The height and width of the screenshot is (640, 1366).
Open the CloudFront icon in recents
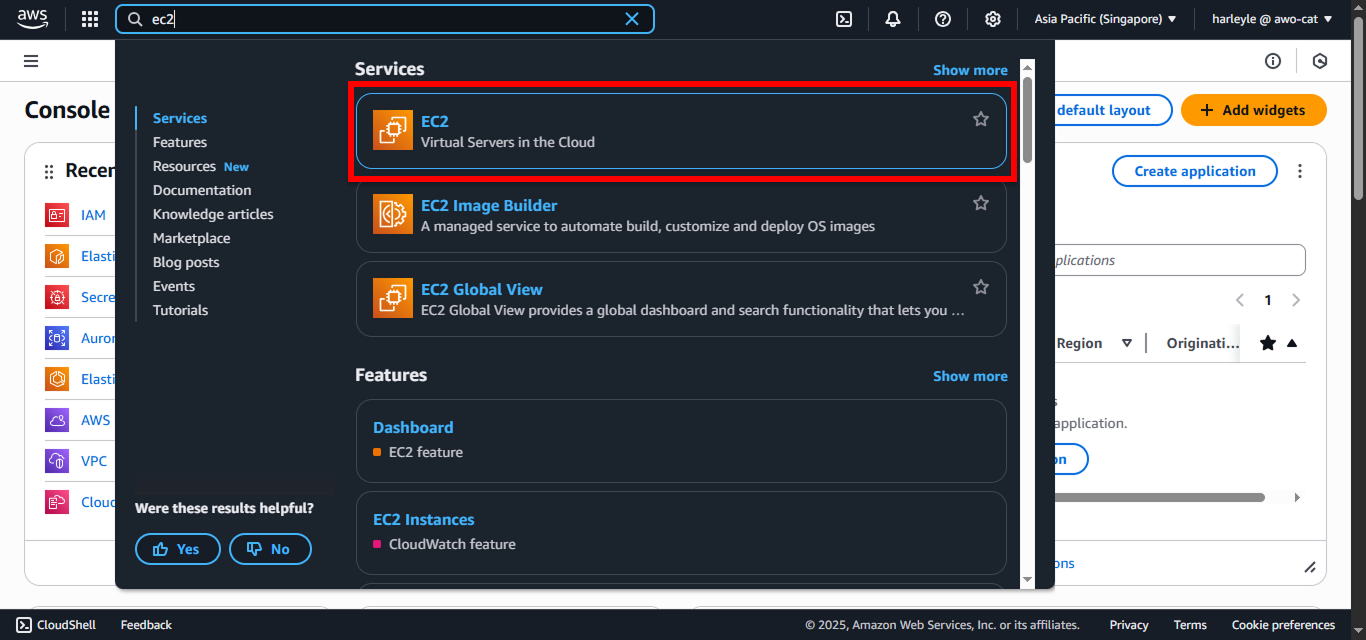(x=57, y=502)
